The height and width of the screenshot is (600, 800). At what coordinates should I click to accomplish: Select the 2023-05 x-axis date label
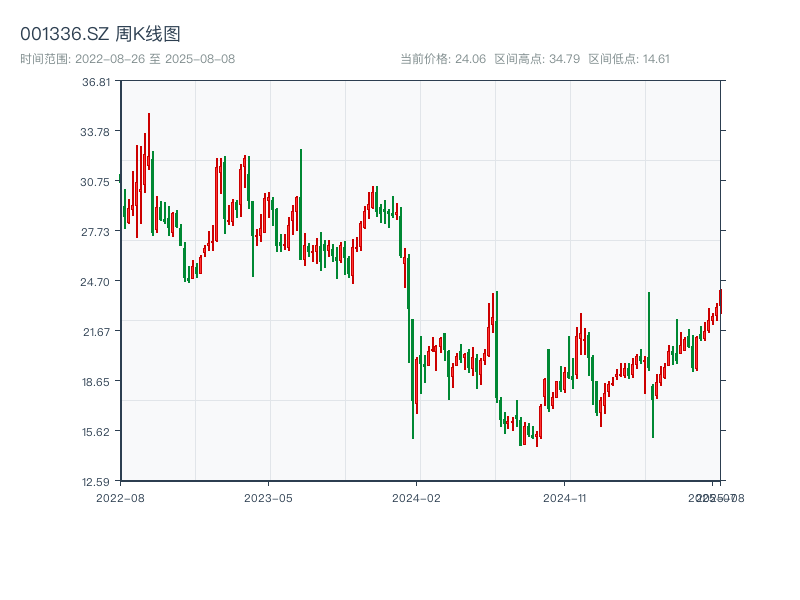coord(268,497)
